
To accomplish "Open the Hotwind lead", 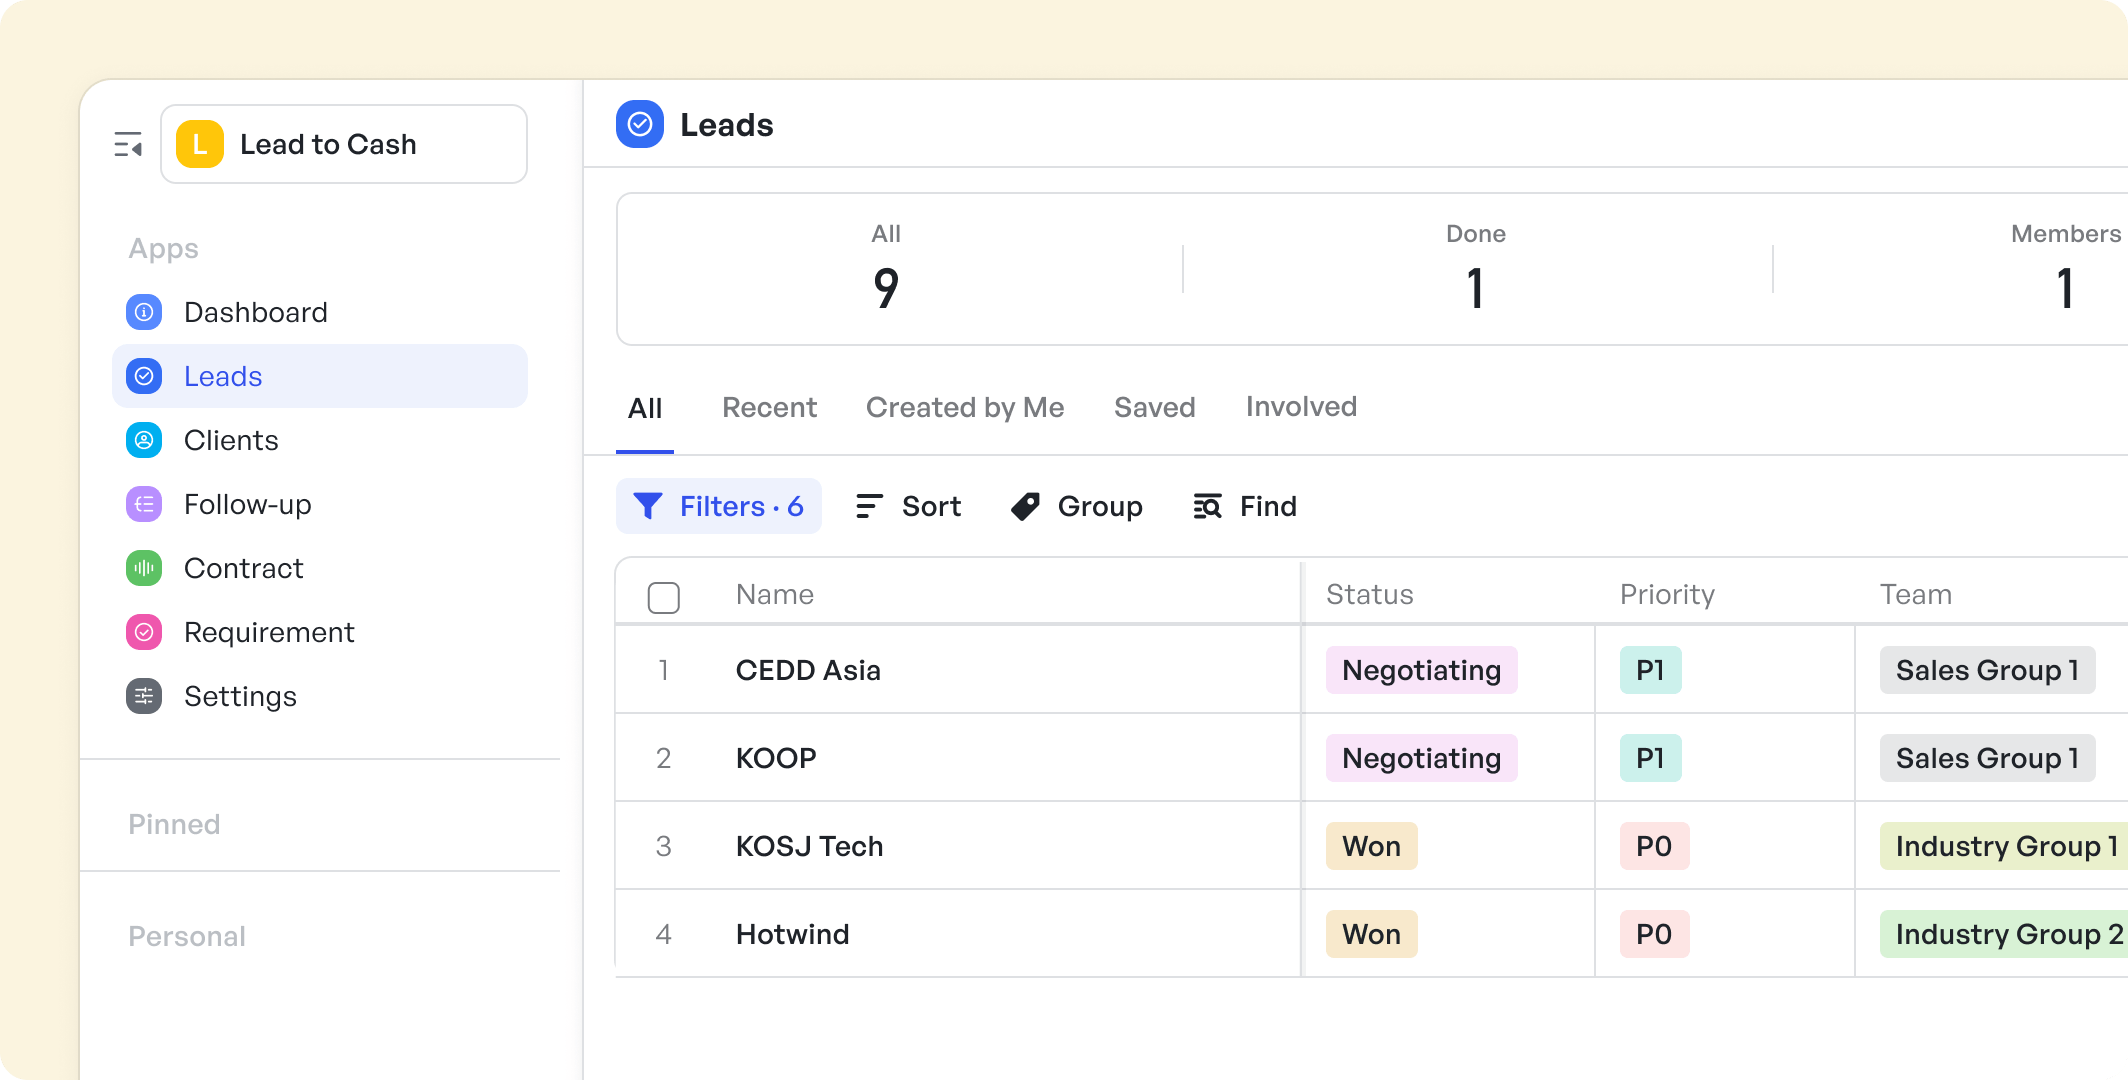I will tap(792, 934).
